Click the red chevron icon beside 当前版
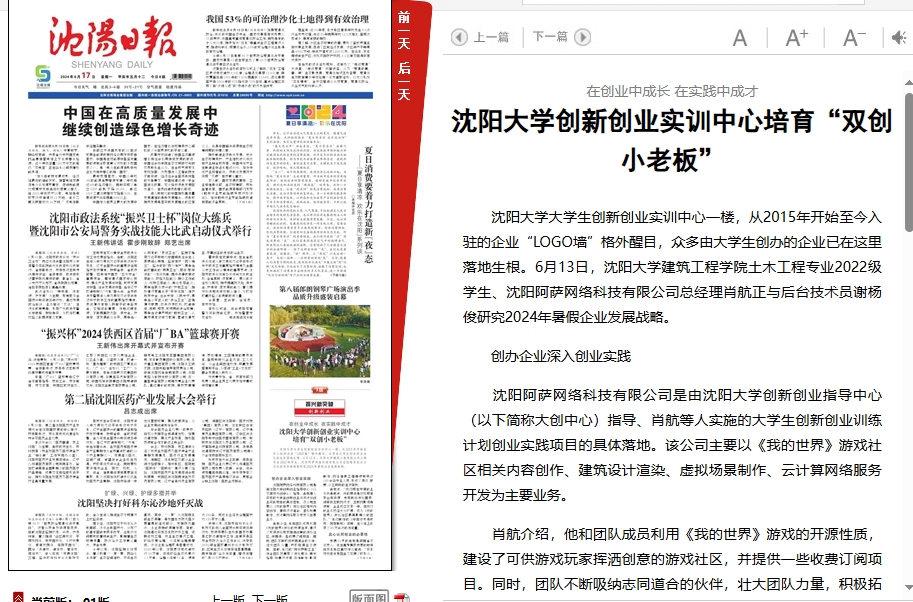The width and height of the screenshot is (913, 602). coord(18,598)
